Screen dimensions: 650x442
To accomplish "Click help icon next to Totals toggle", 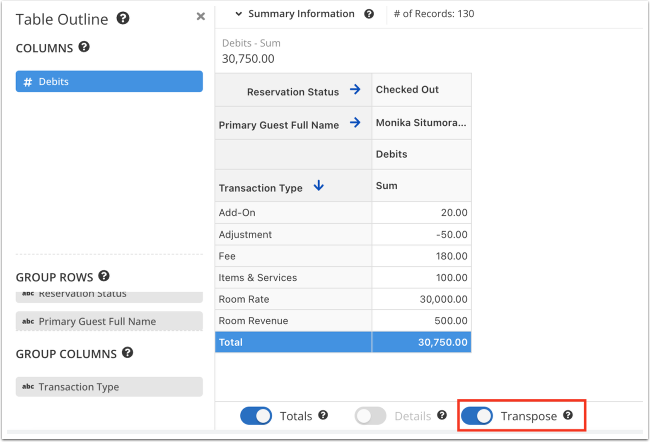I will (323, 415).
